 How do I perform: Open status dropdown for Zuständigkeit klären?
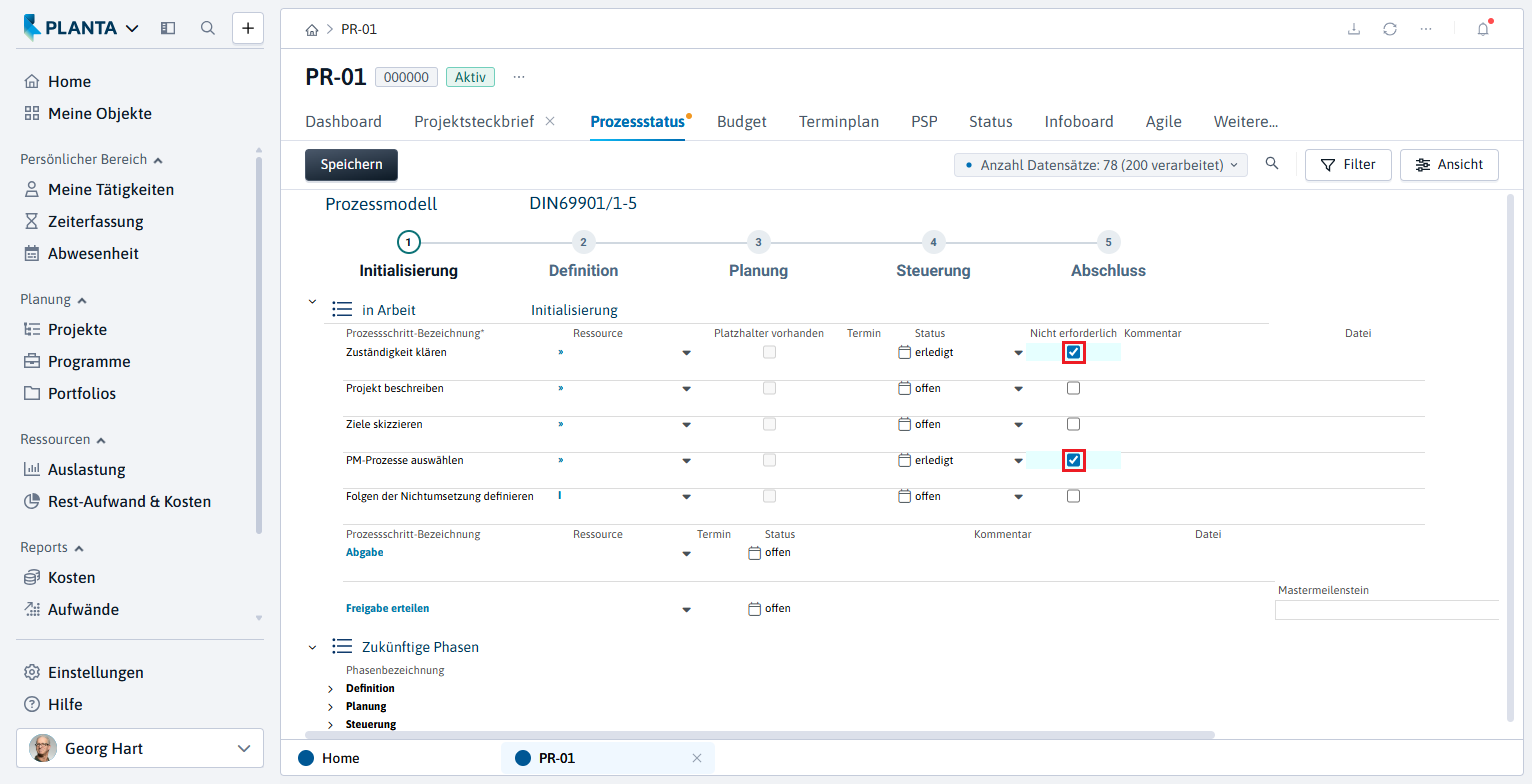pos(1018,353)
